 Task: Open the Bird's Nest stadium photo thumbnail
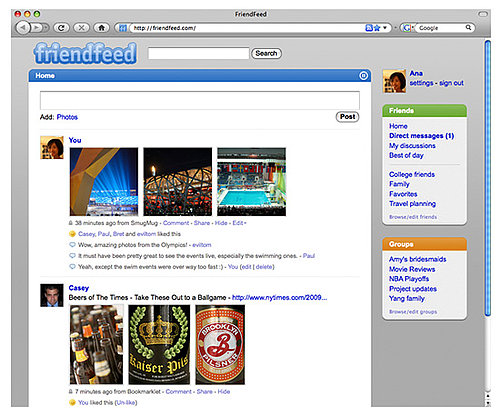178,182
